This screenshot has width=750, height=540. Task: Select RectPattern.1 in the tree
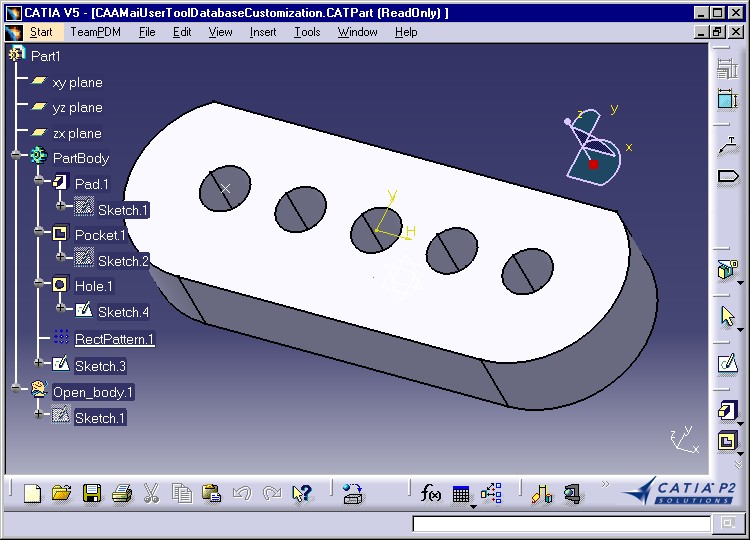[x=114, y=339]
